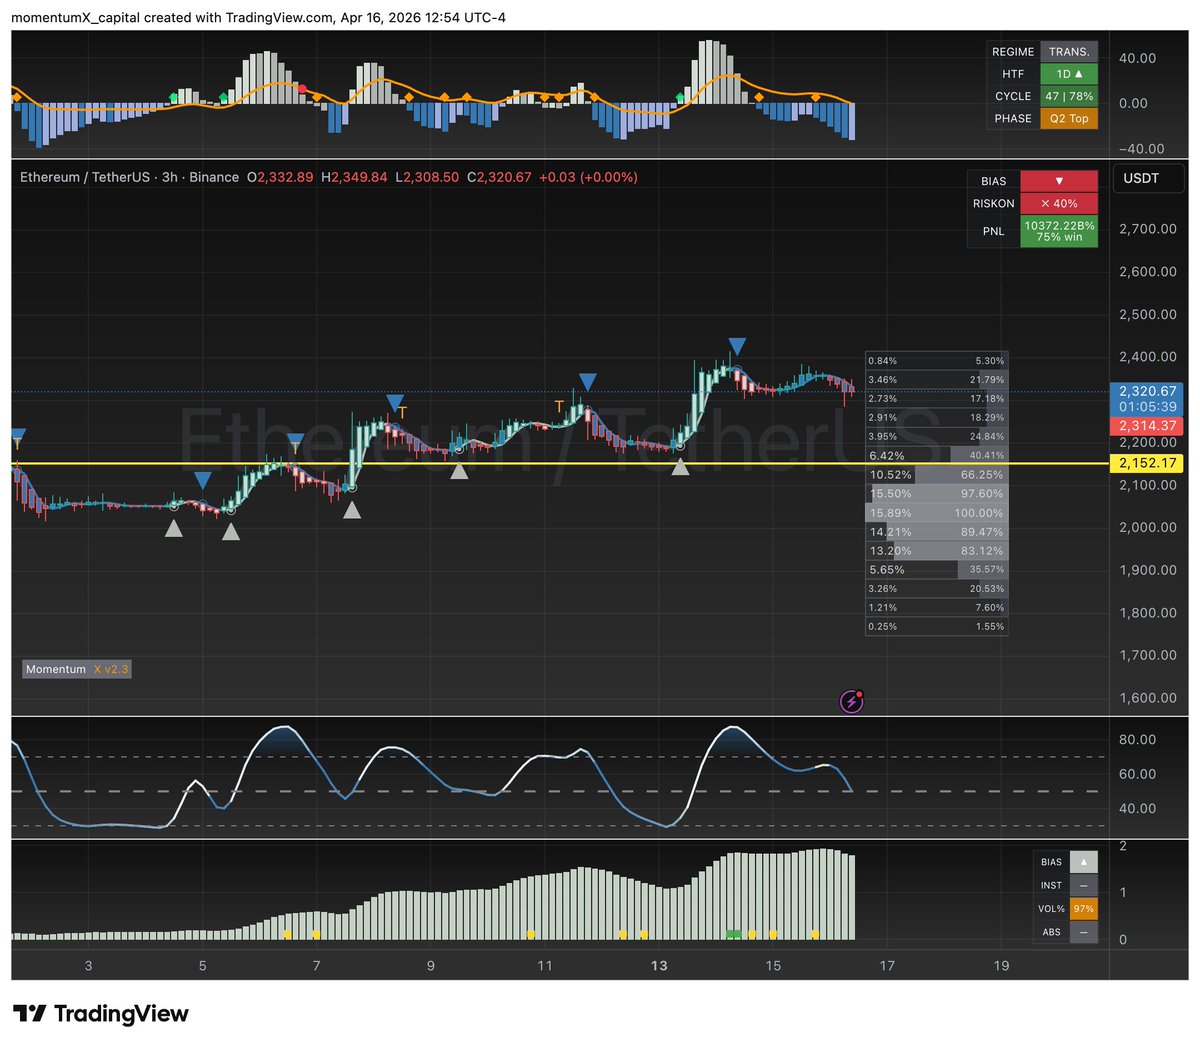Click the red 2,314.37 price label
The height and width of the screenshot is (1047, 1200).
tap(1147, 426)
